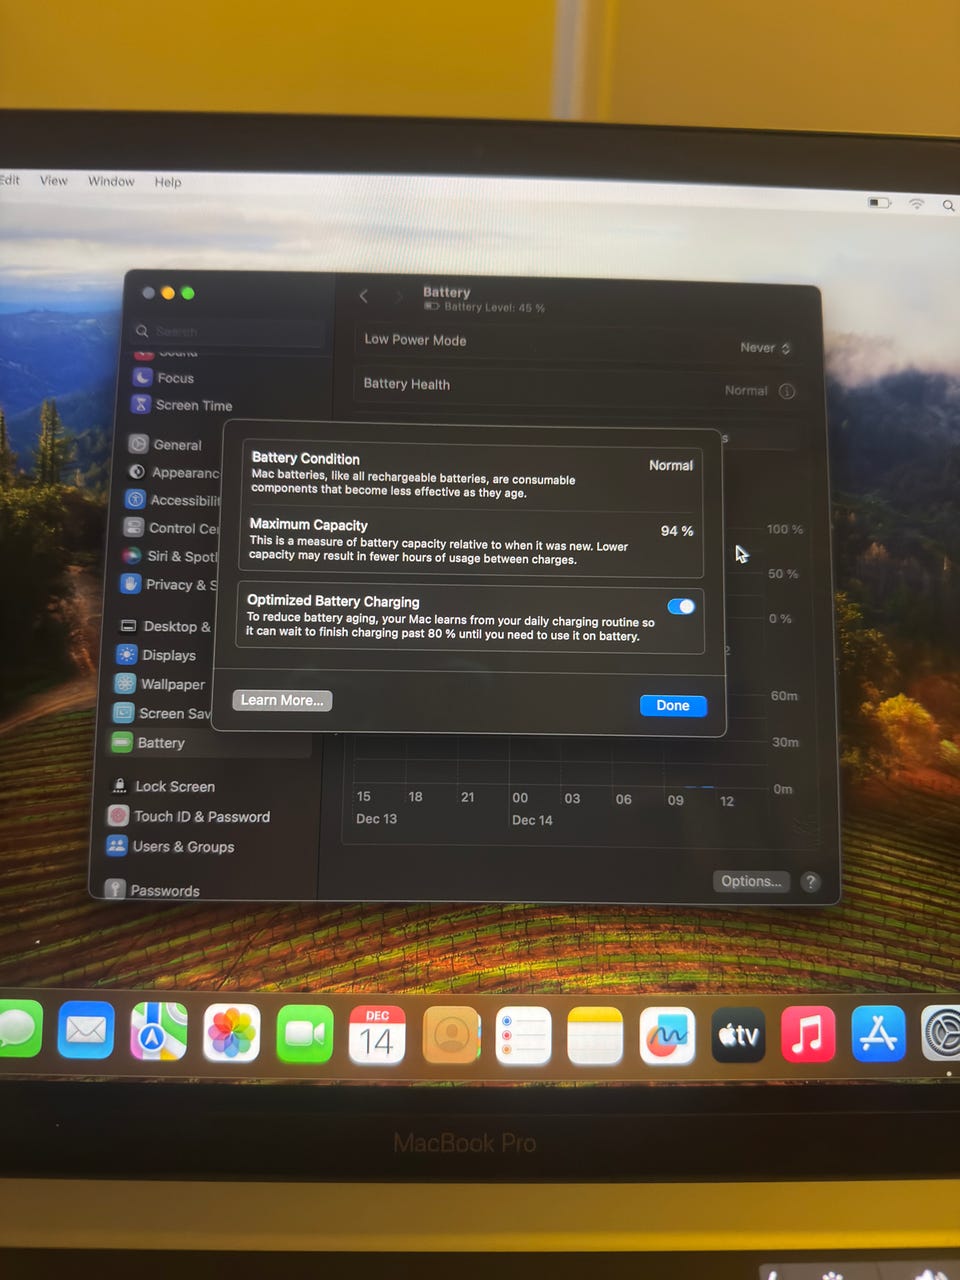Click Spotlight search in menu bar
This screenshot has height=1280, width=960.
point(948,205)
